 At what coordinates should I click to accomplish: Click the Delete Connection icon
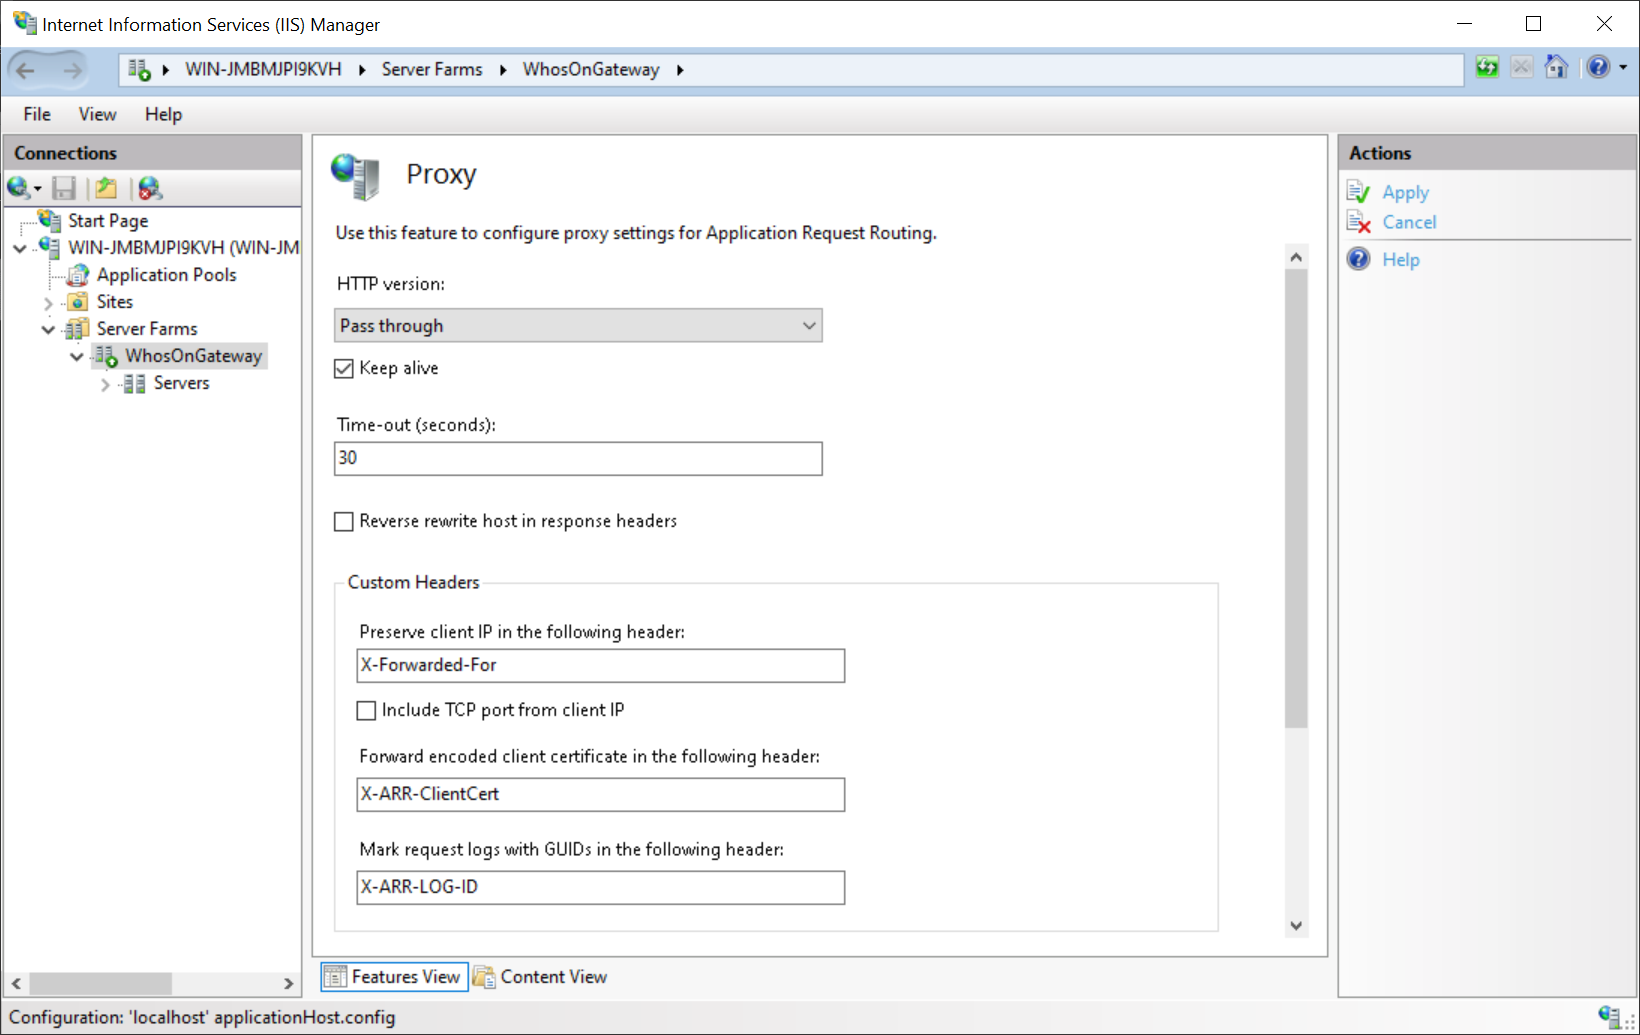click(150, 188)
